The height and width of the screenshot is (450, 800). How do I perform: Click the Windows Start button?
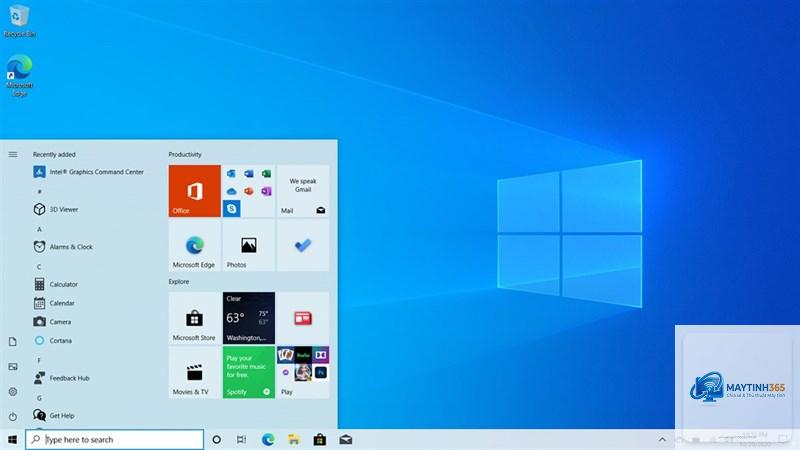(12, 439)
